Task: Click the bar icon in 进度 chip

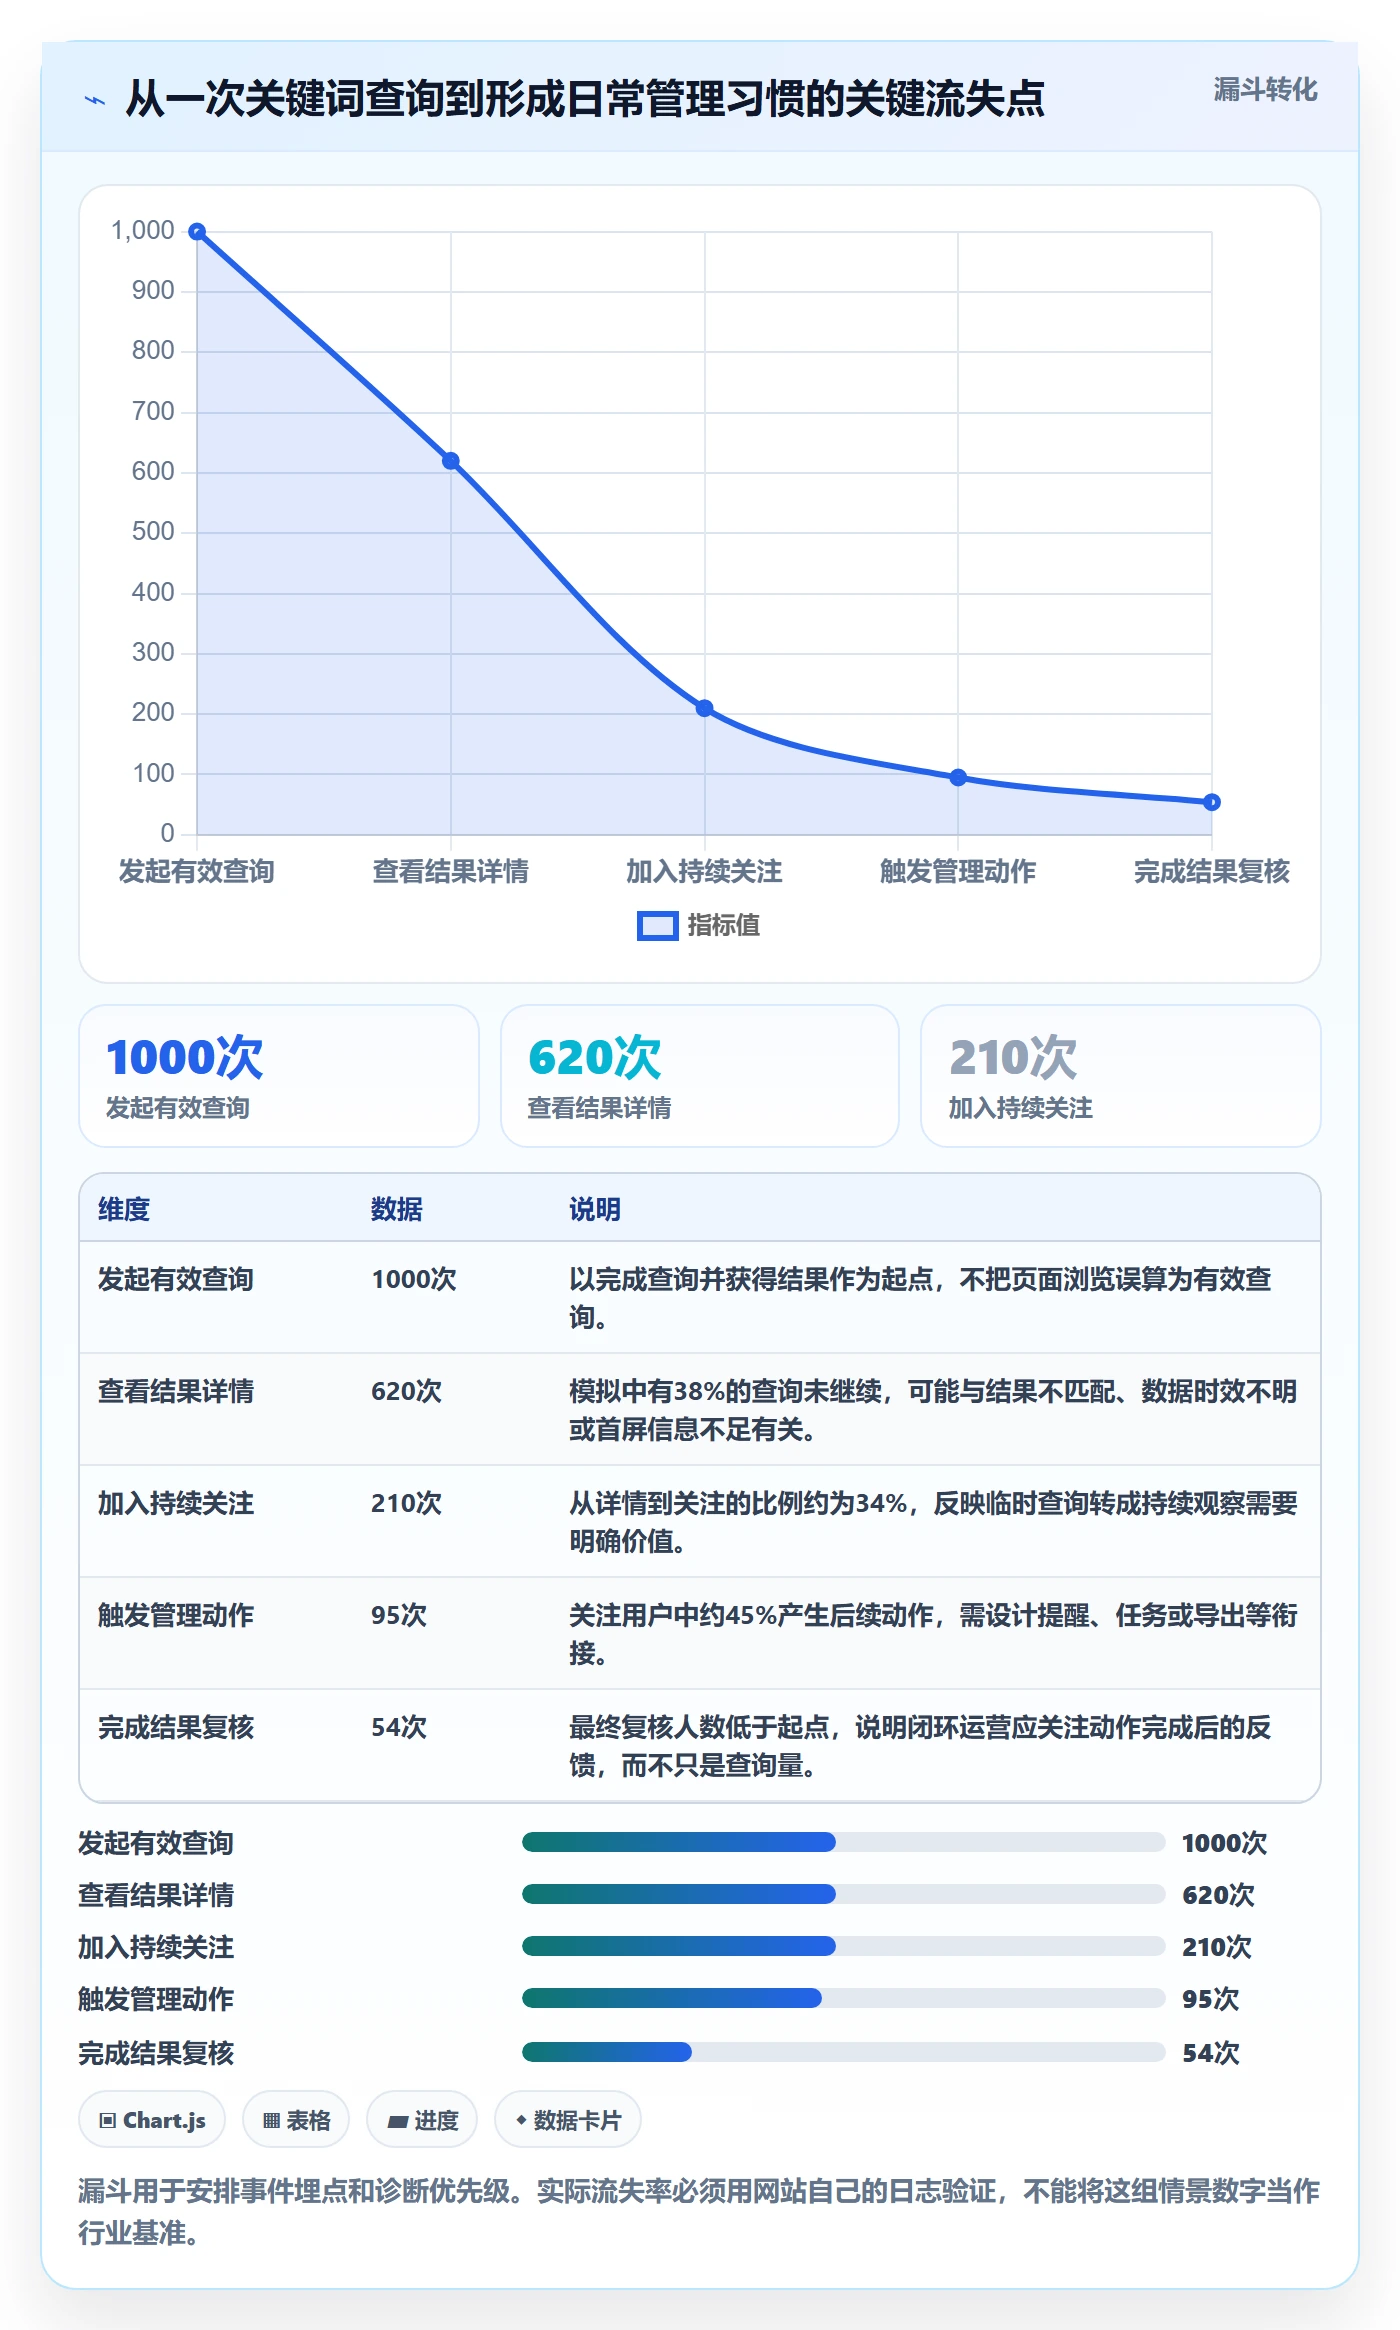Action: 397,2121
